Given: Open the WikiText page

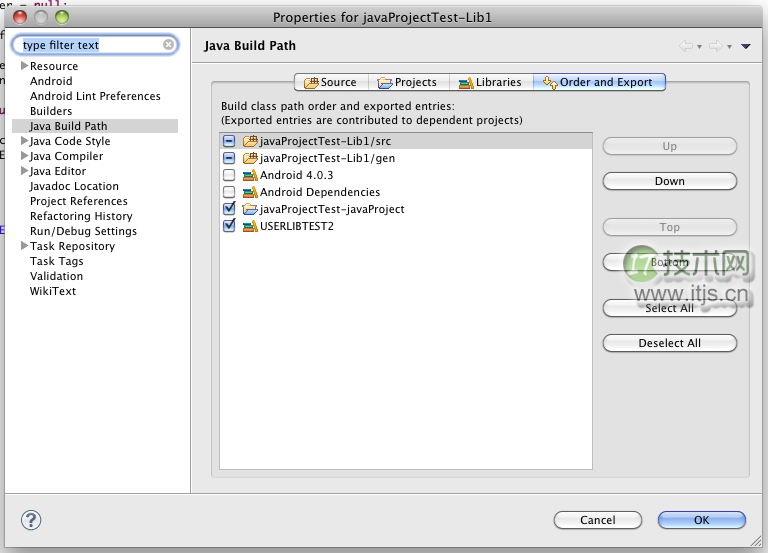Looking at the screenshot, I should coord(53,291).
